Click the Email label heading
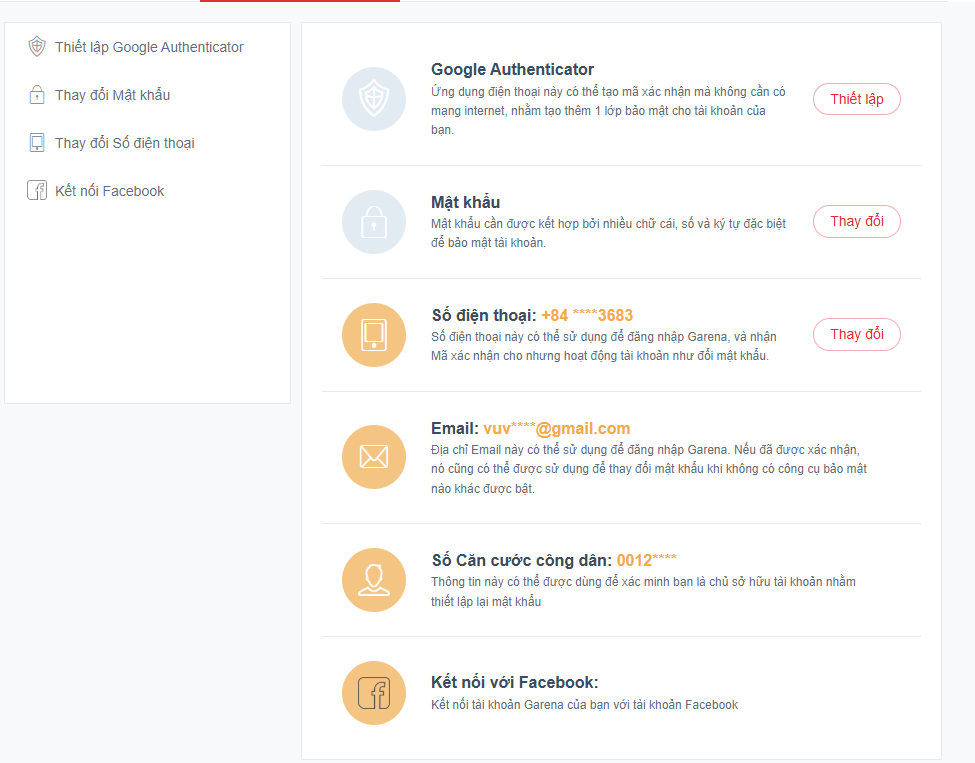Screen dimensions: 975x763 [x=455, y=428]
